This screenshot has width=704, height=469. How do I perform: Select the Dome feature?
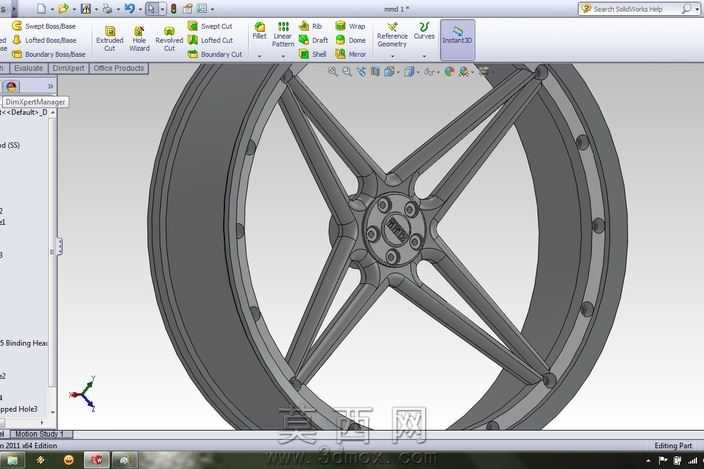(350, 40)
